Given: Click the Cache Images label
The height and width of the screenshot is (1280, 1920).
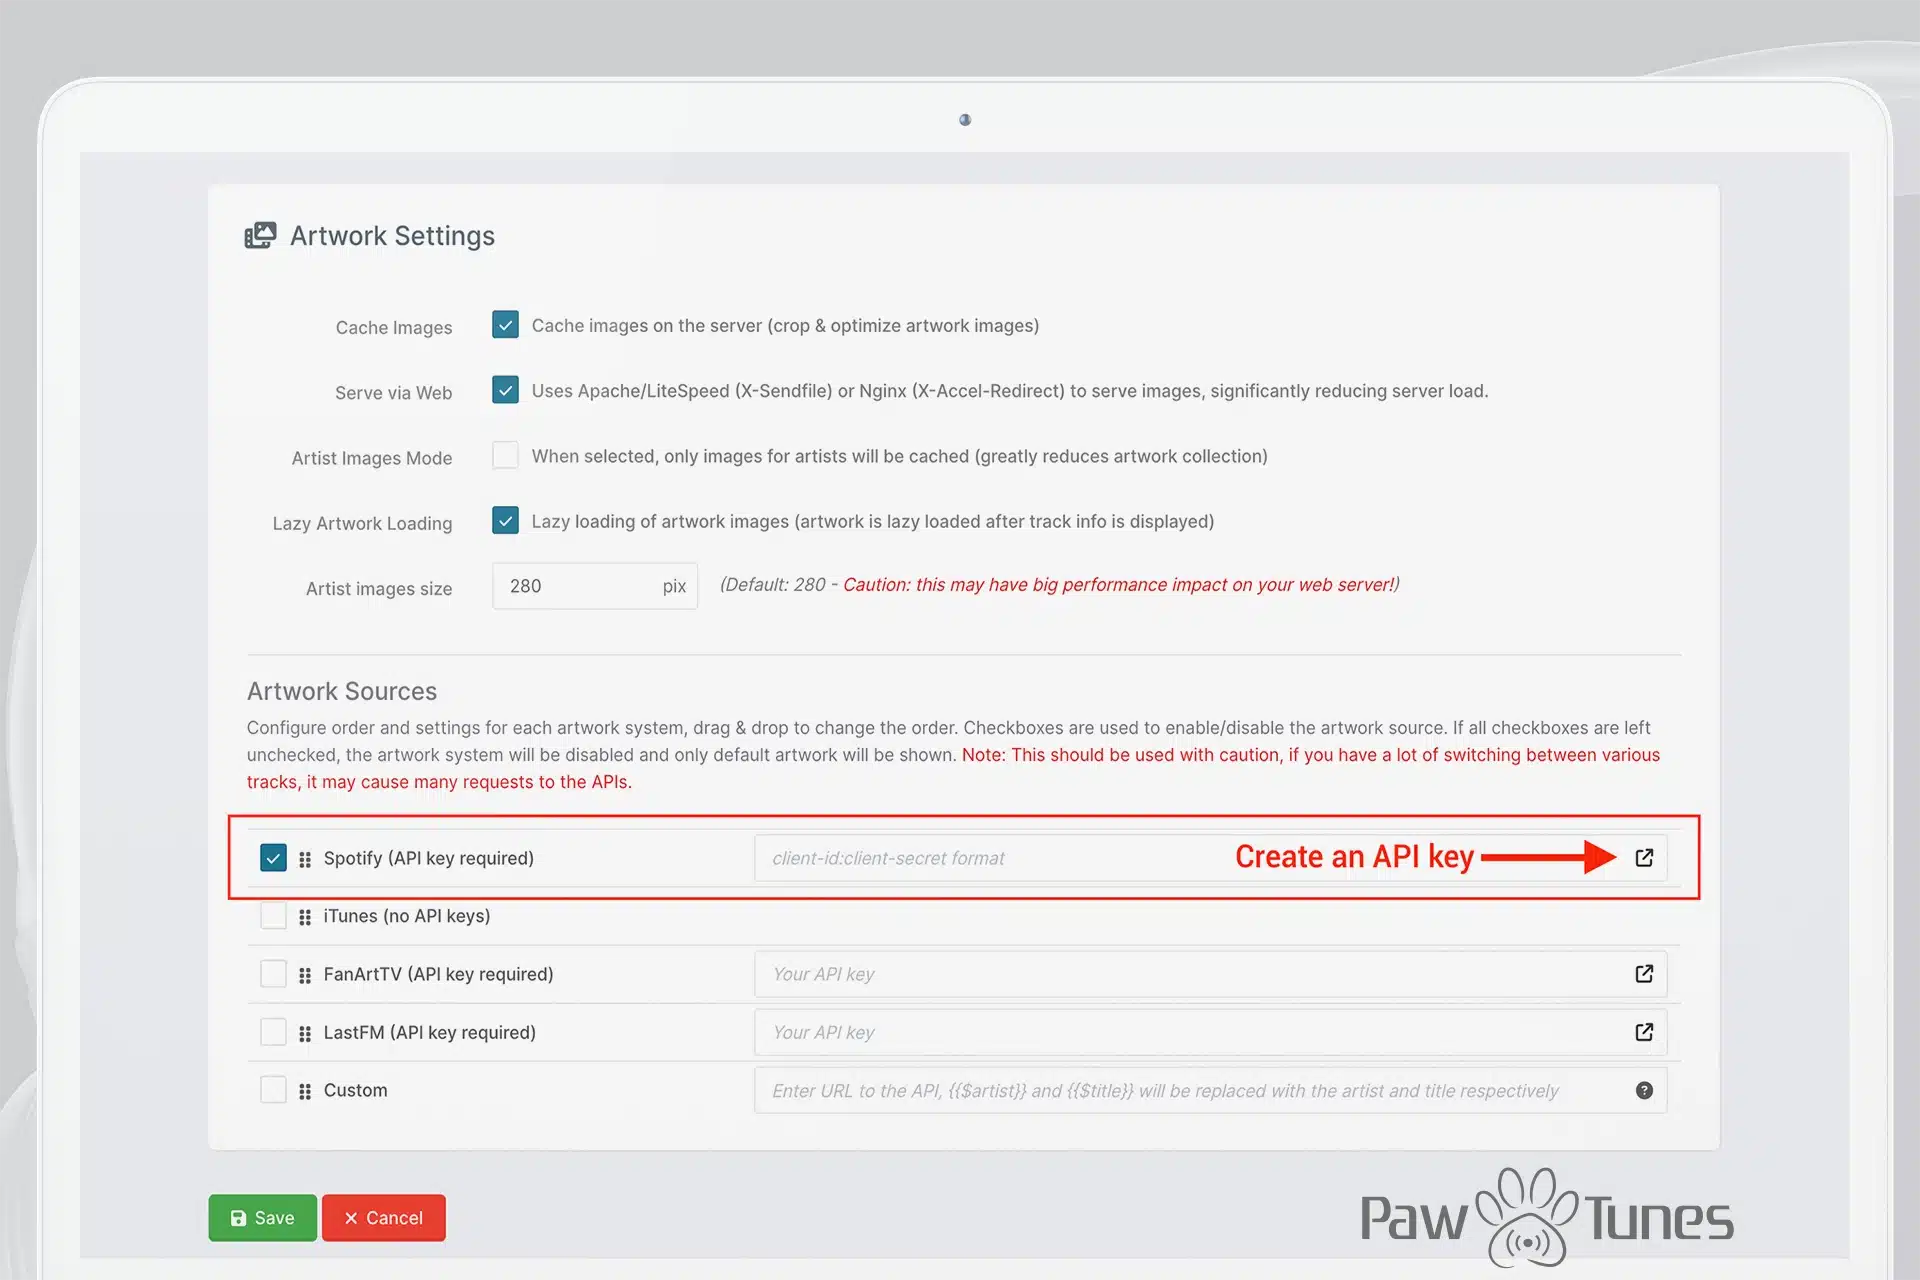Looking at the screenshot, I should [x=394, y=328].
